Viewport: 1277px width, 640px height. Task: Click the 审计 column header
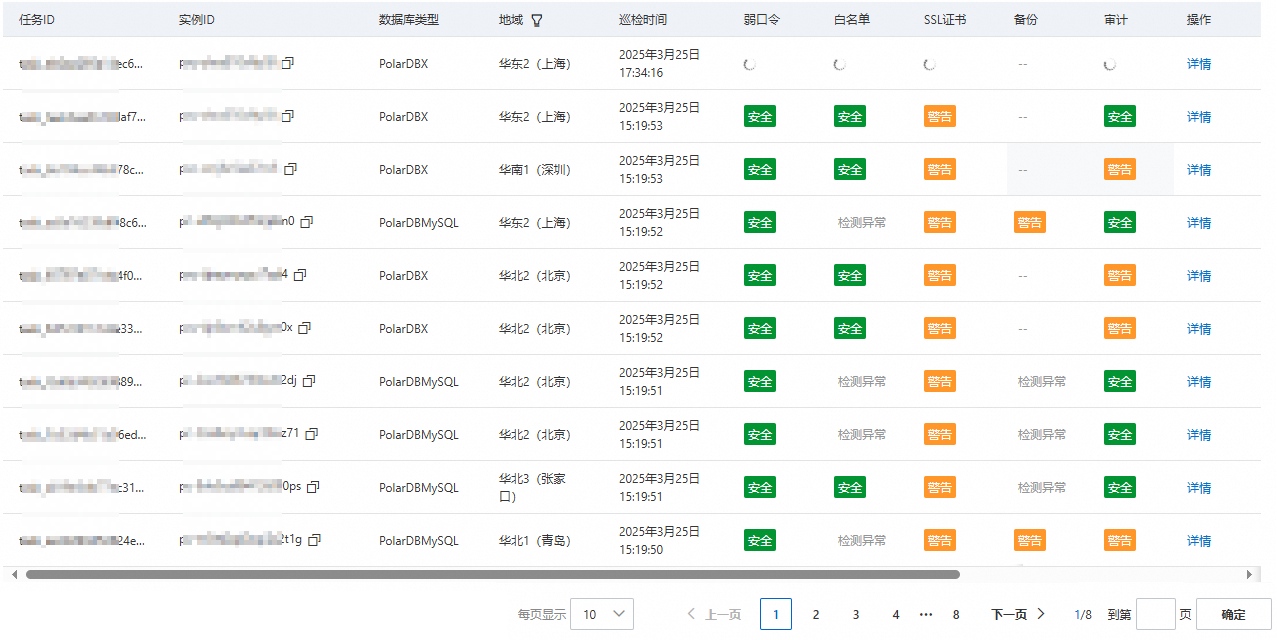(1116, 20)
